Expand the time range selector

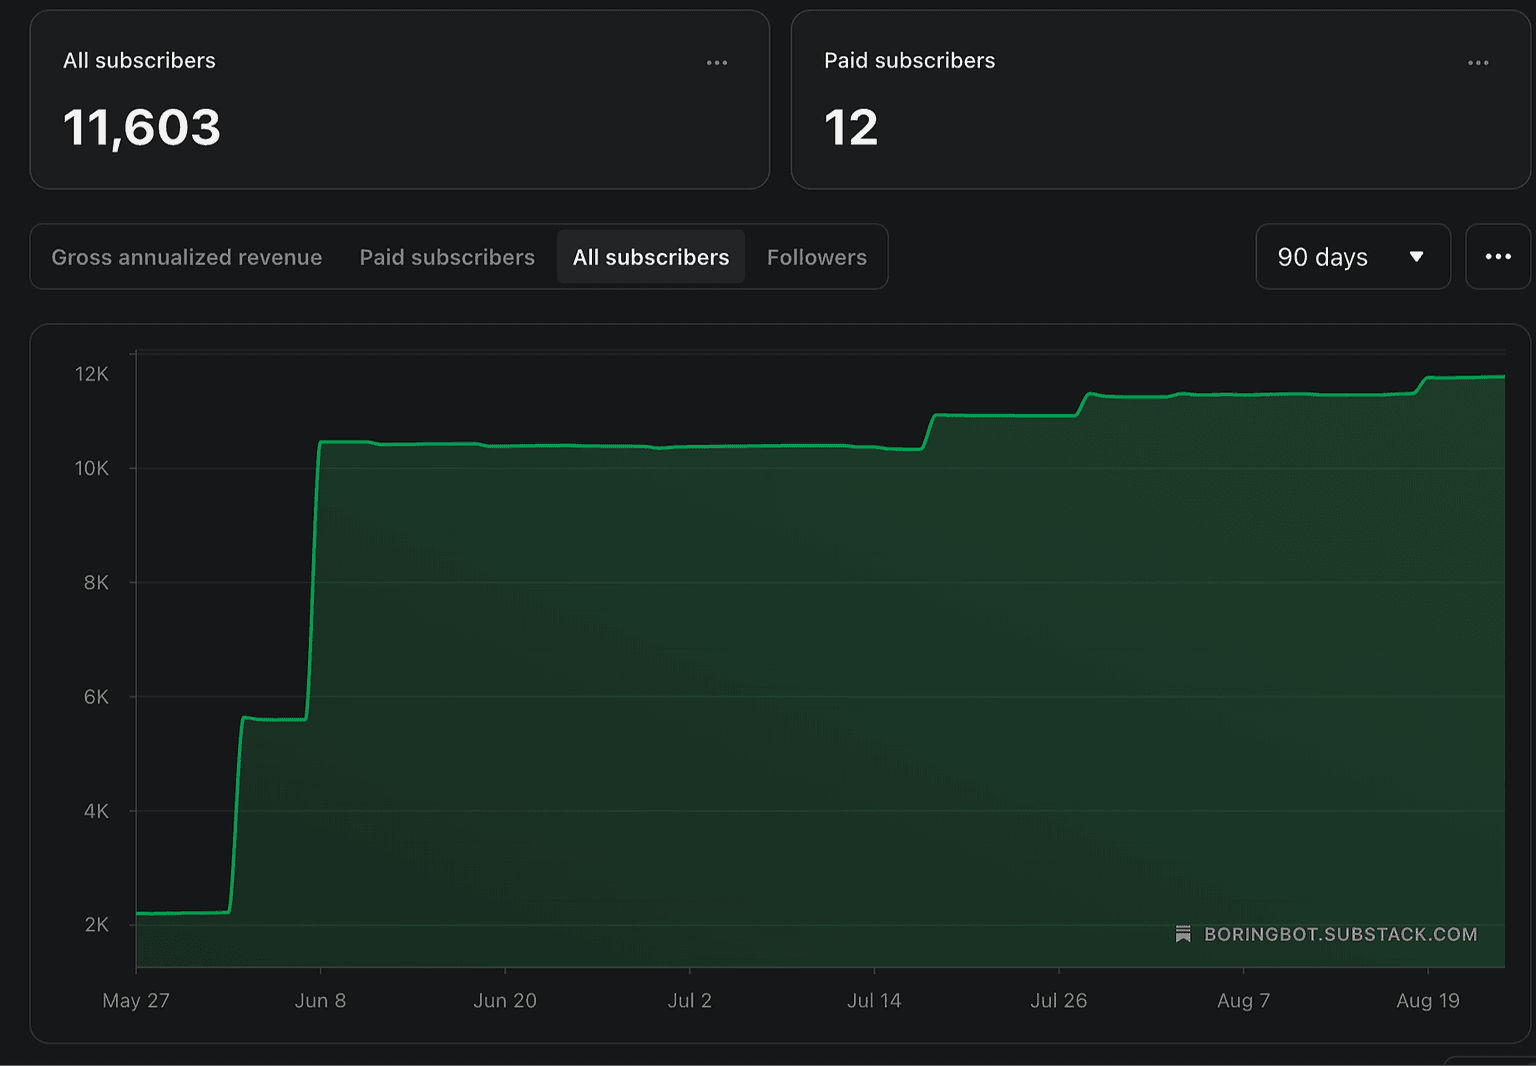click(1353, 257)
